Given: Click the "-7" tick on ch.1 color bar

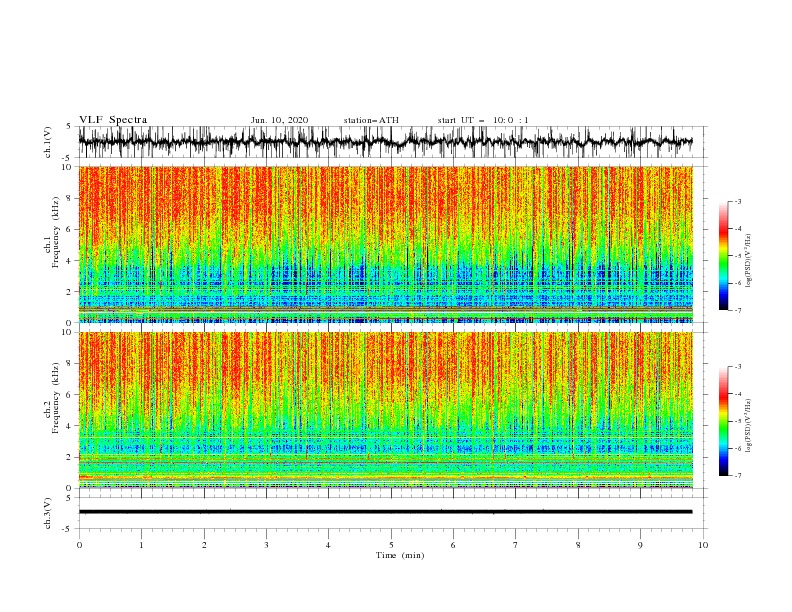Looking at the screenshot, I should click(737, 310).
